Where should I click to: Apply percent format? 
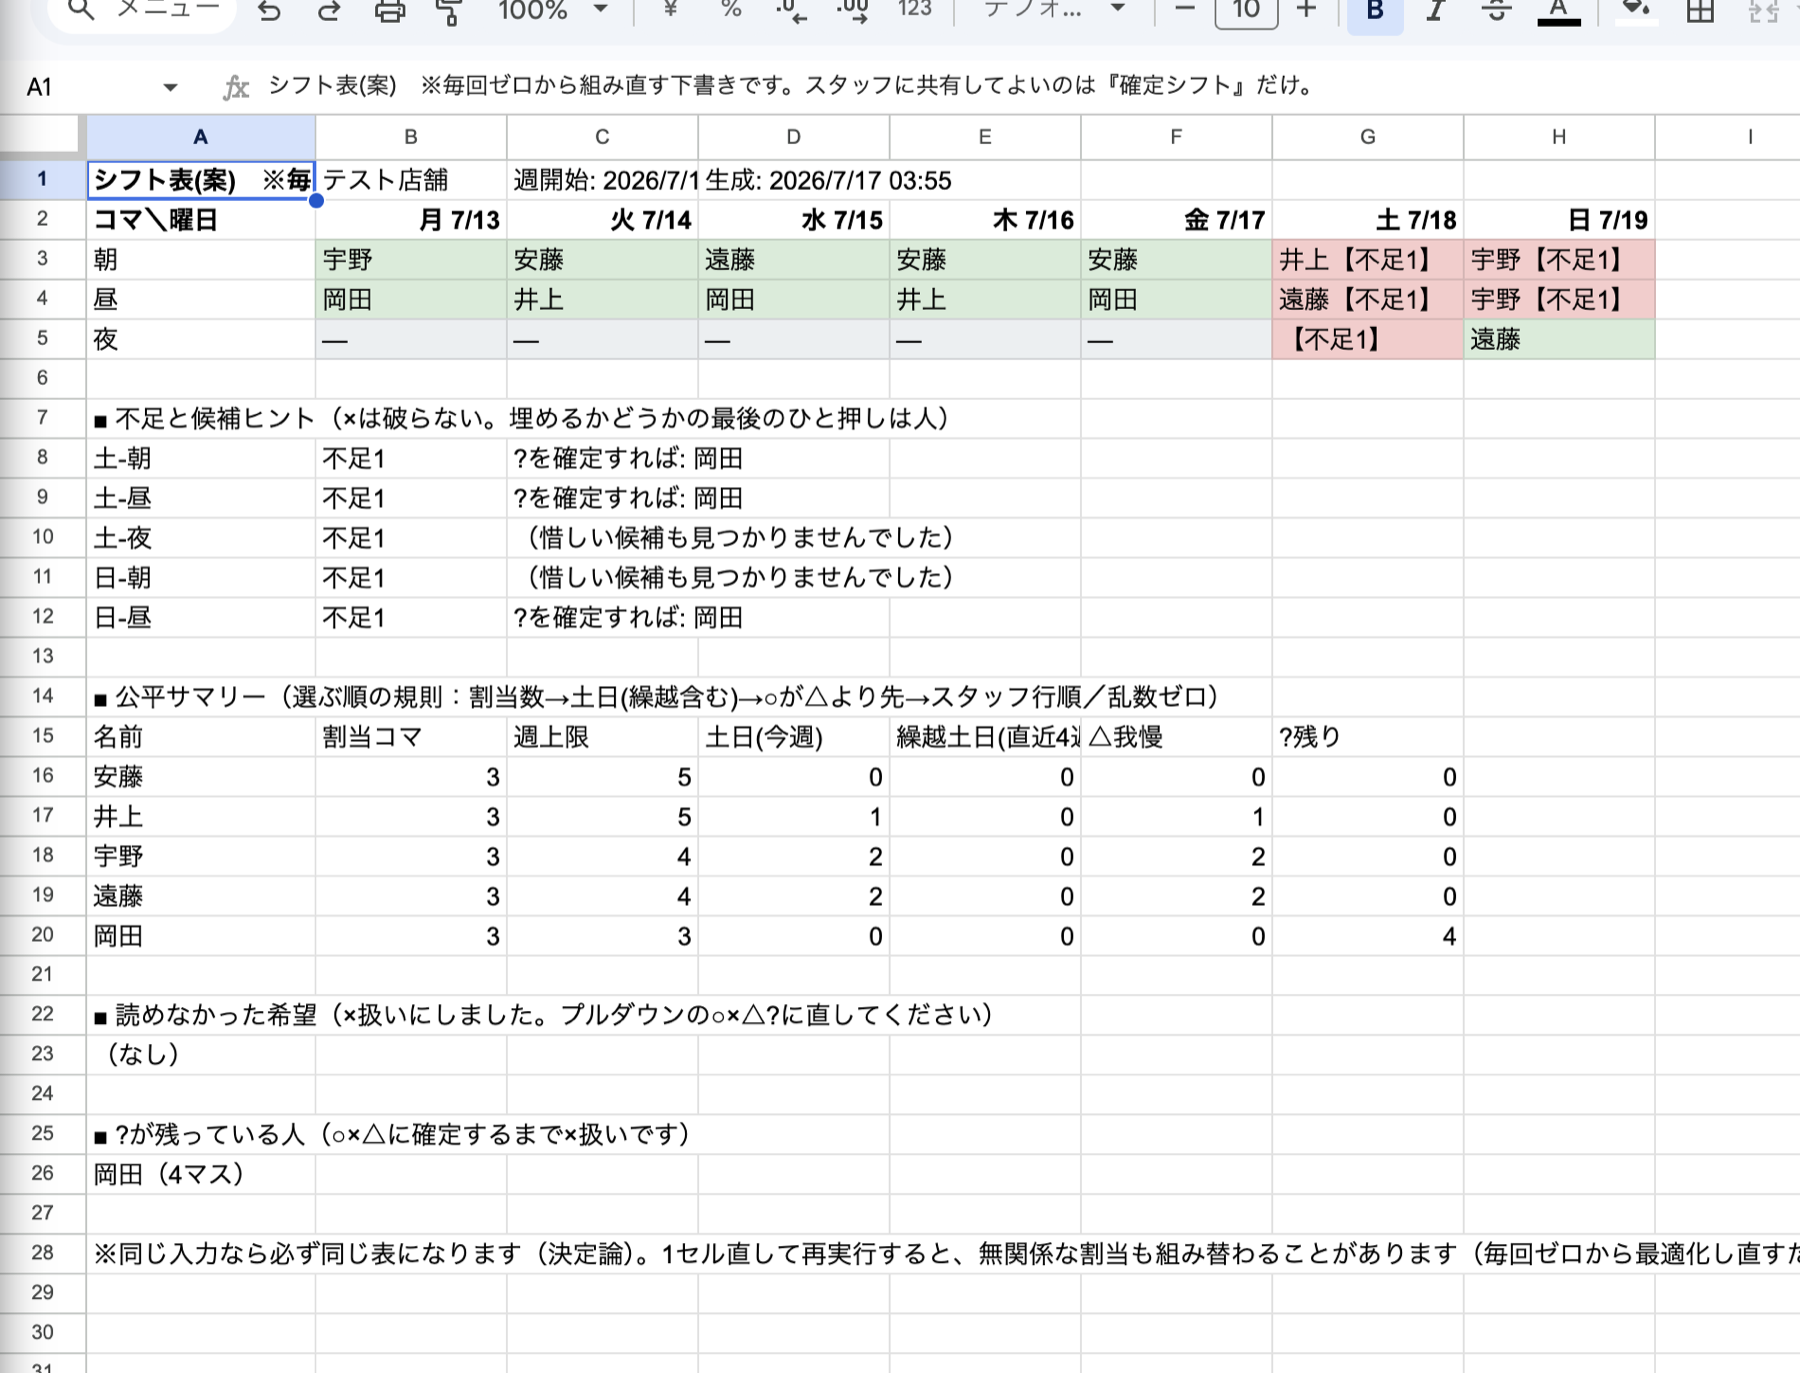click(731, 10)
